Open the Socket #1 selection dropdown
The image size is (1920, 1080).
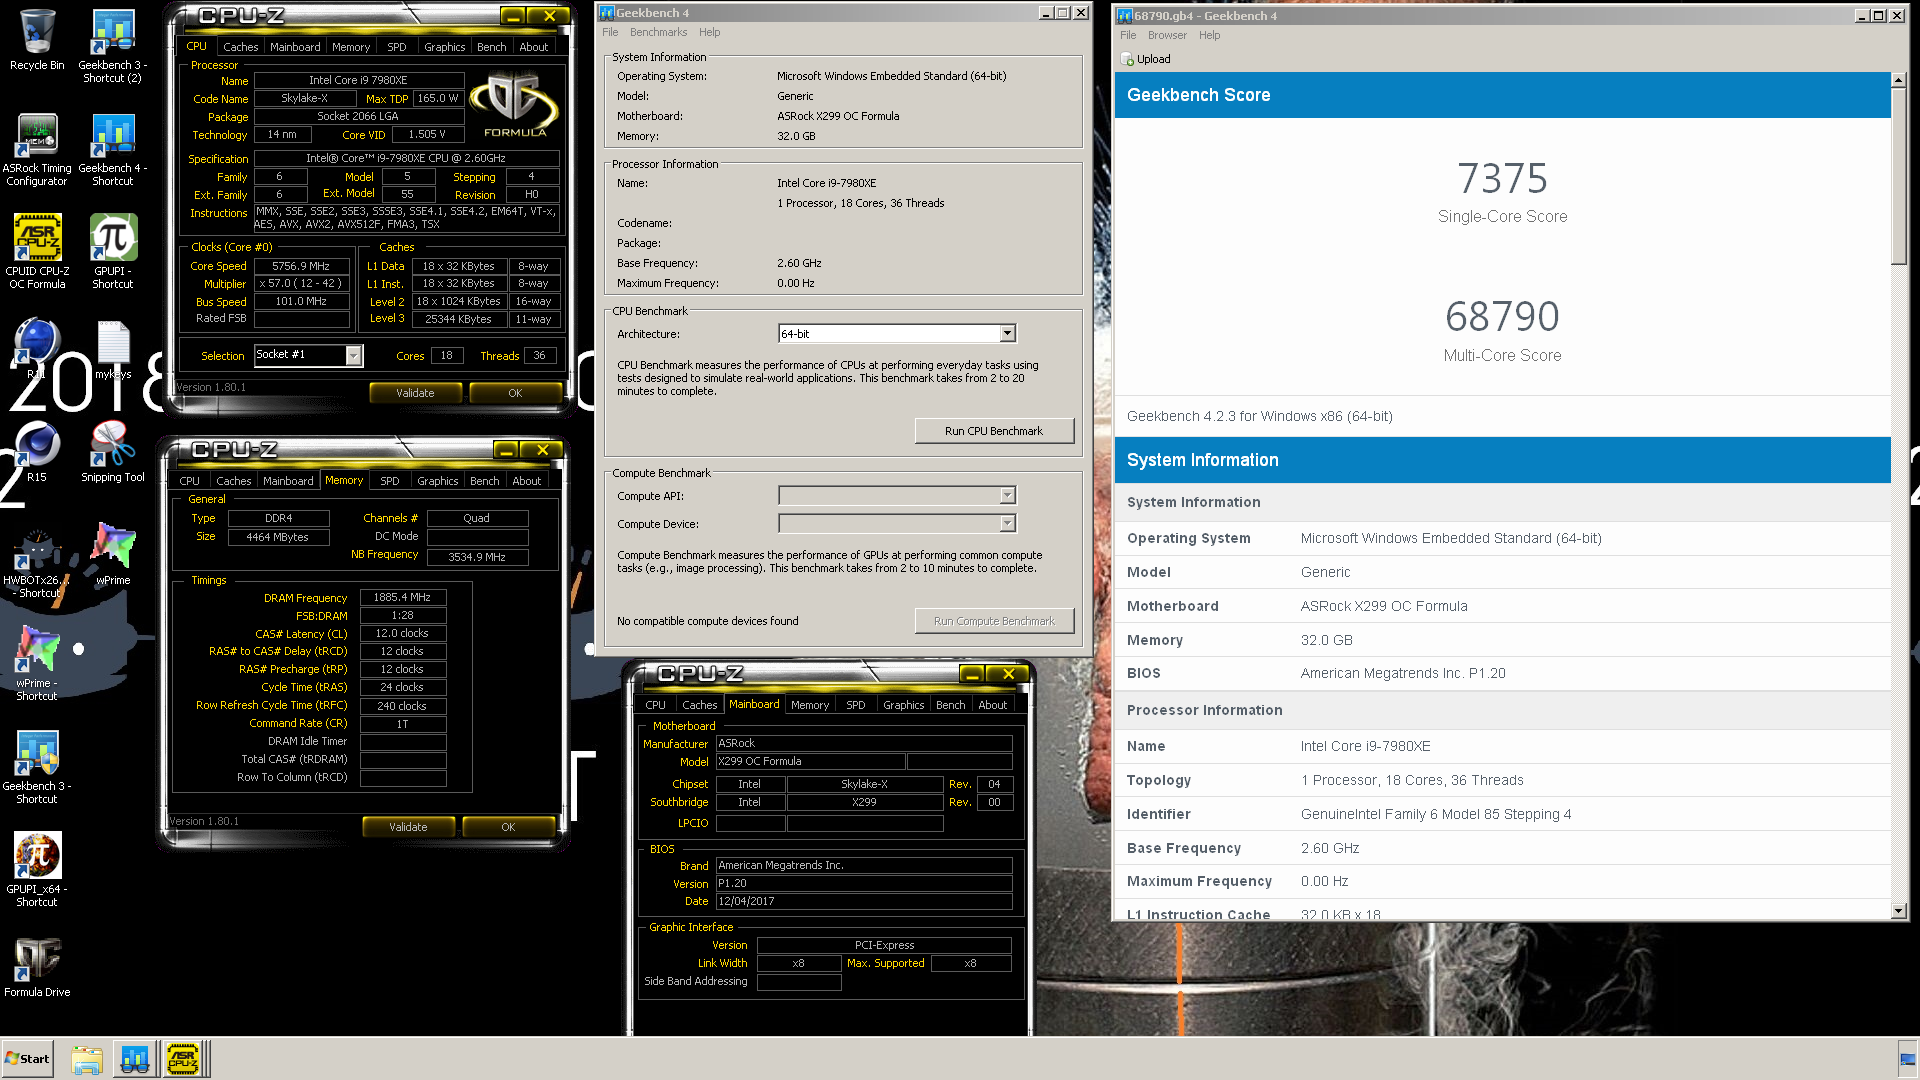click(x=353, y=355)
